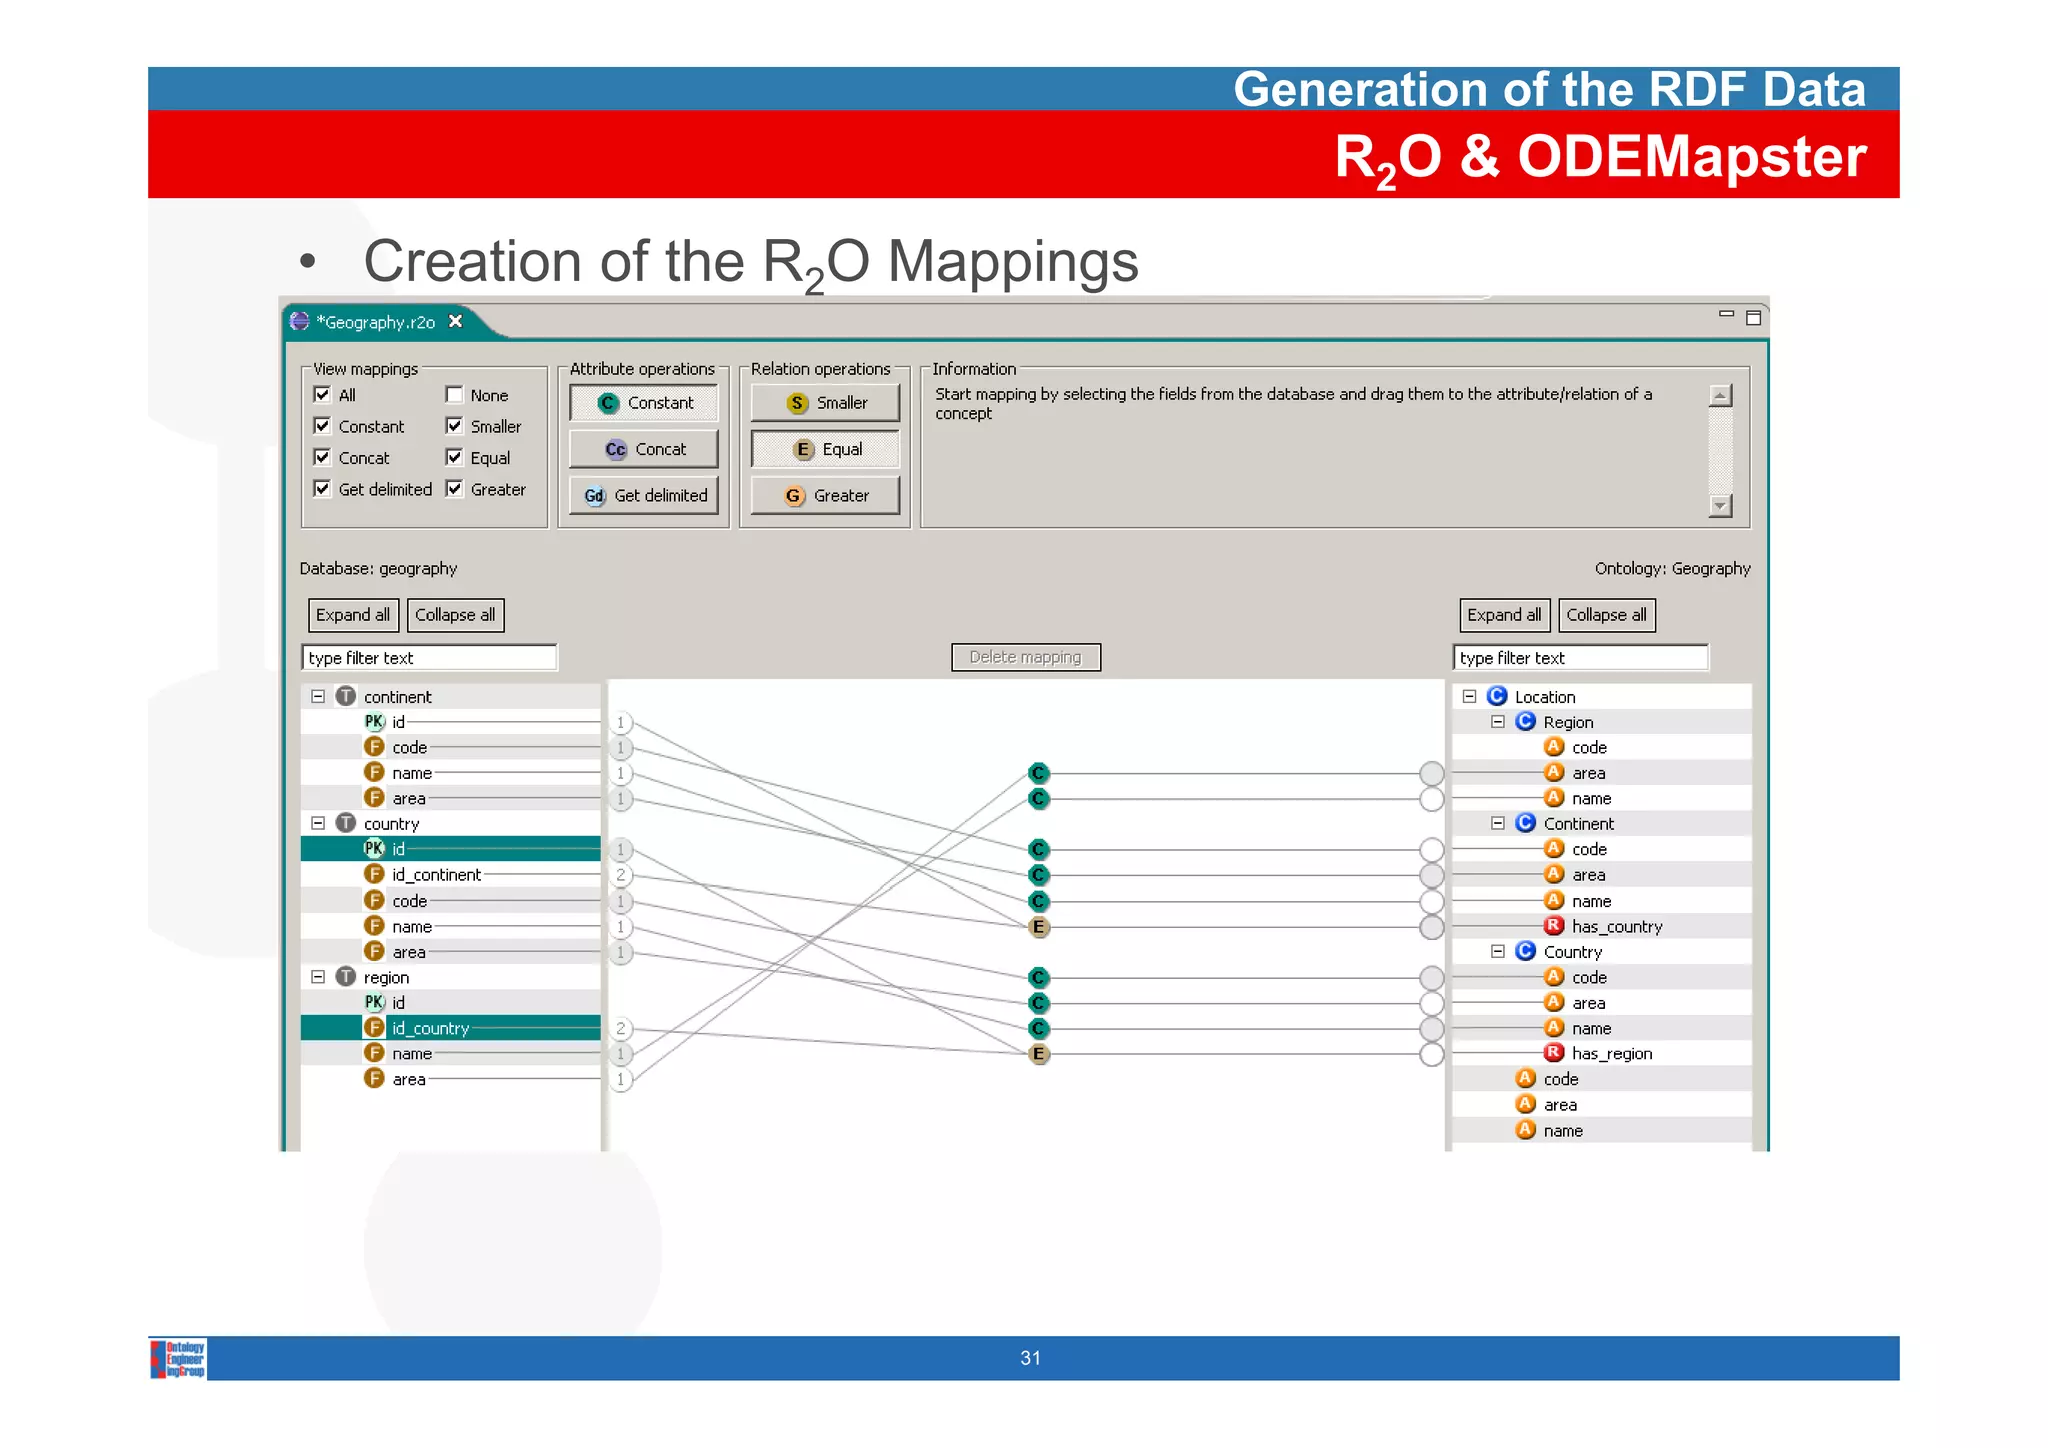2048x1448 pixels.
Task: Collapse the Location concept node
Action: click(x=1469, y=696)
